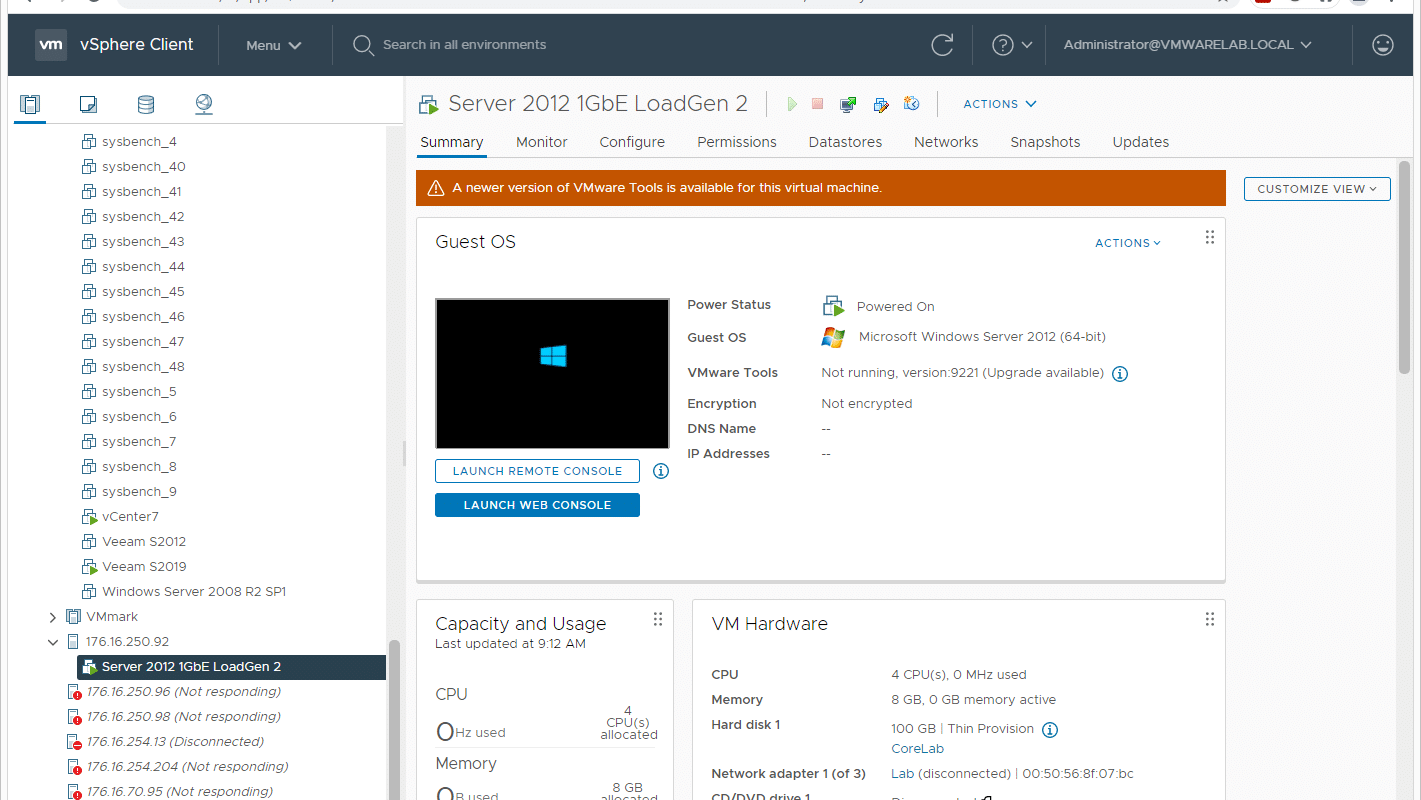The image size is (1421, 800).
Task: Select host 176.16.70.95 (Not responding)
Action: pyautogui.click(x=179, y=792)
